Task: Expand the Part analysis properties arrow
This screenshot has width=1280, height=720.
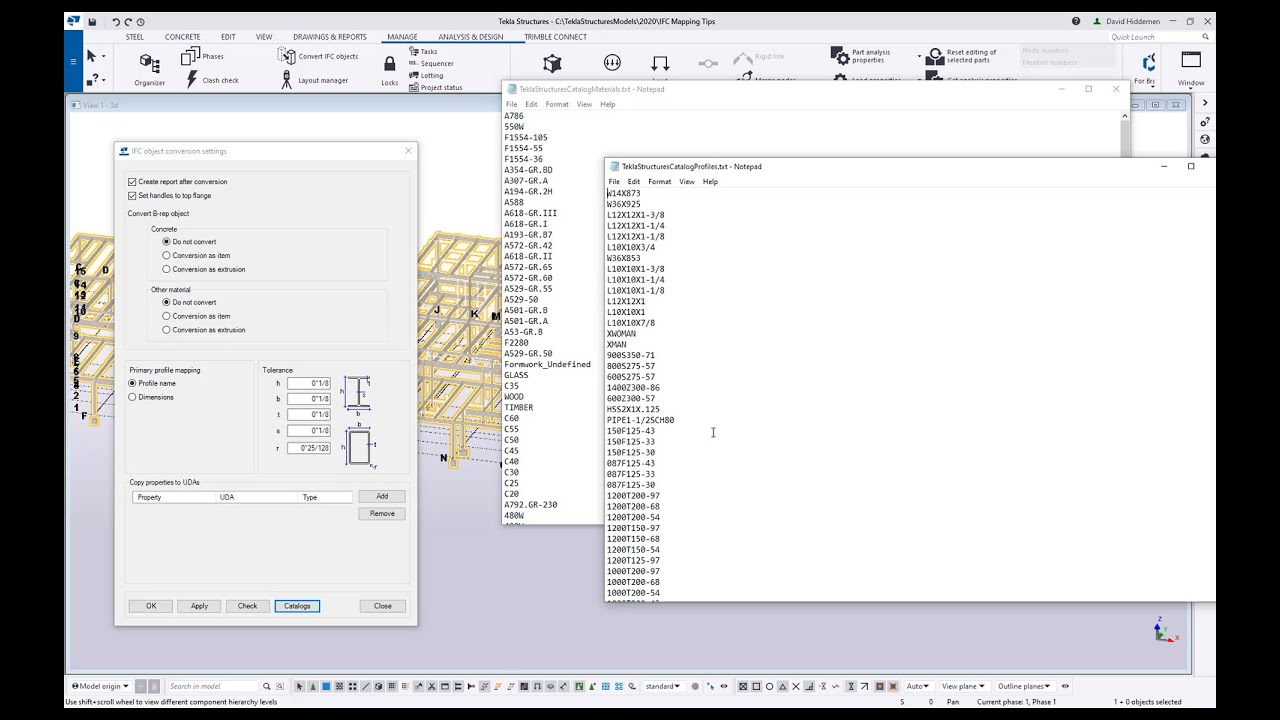Action: pyautogui.click(x=919, y=56)
